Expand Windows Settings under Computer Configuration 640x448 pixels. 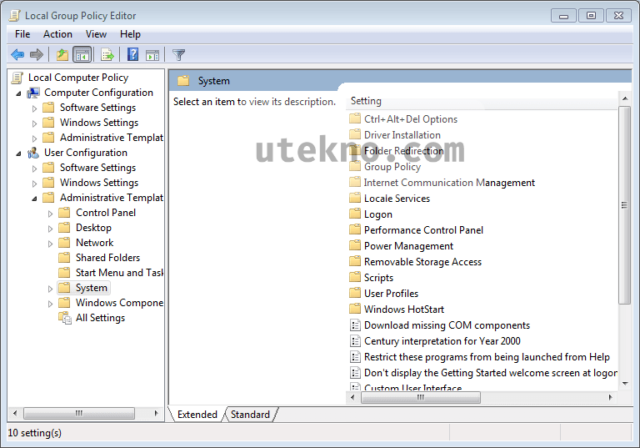34,124
